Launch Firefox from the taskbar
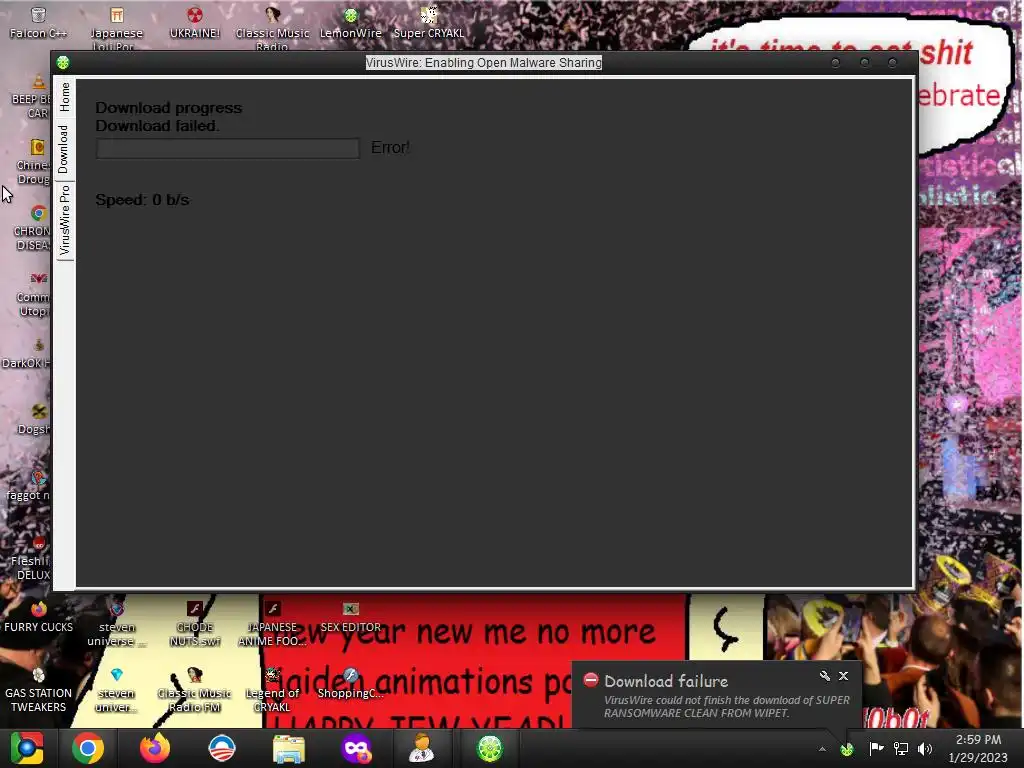 coord(155,748)
